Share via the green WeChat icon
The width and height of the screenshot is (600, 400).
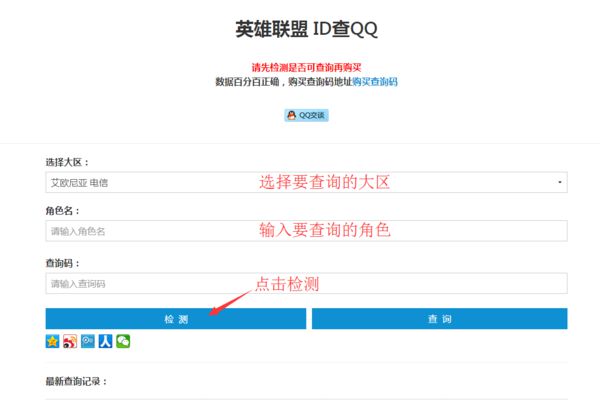pyautogui.click(x=123, y=341)
